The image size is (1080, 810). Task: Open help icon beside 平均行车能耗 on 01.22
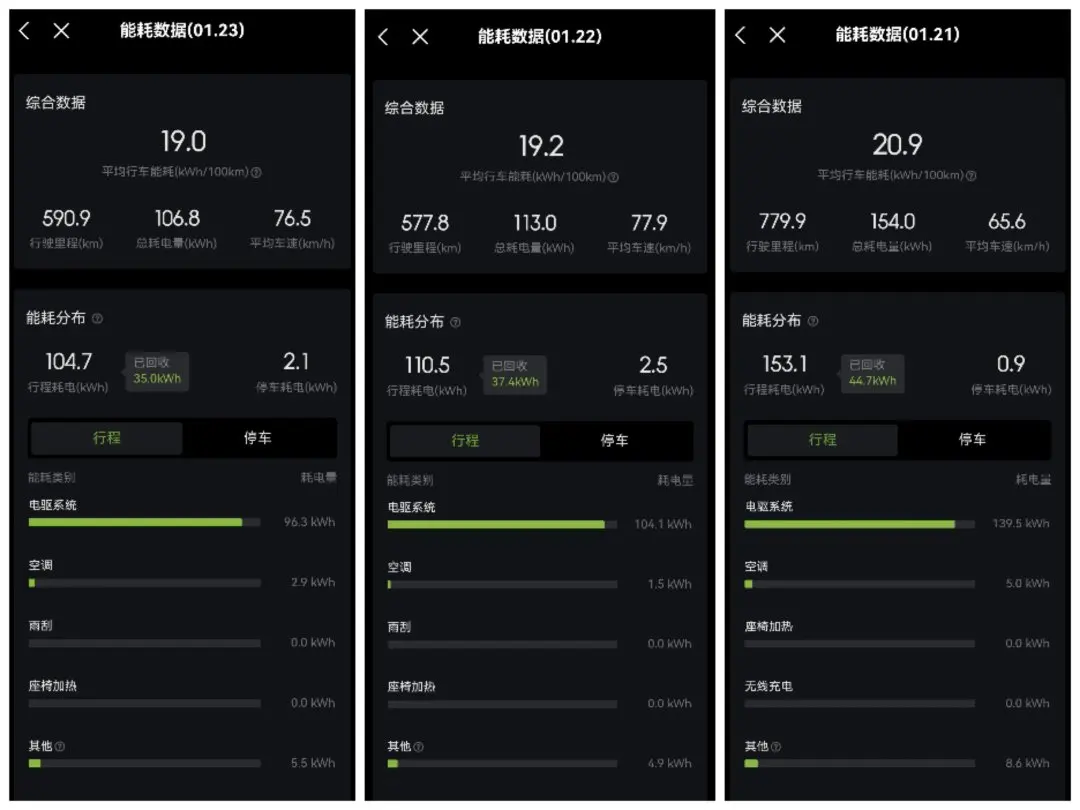(613, 178)
